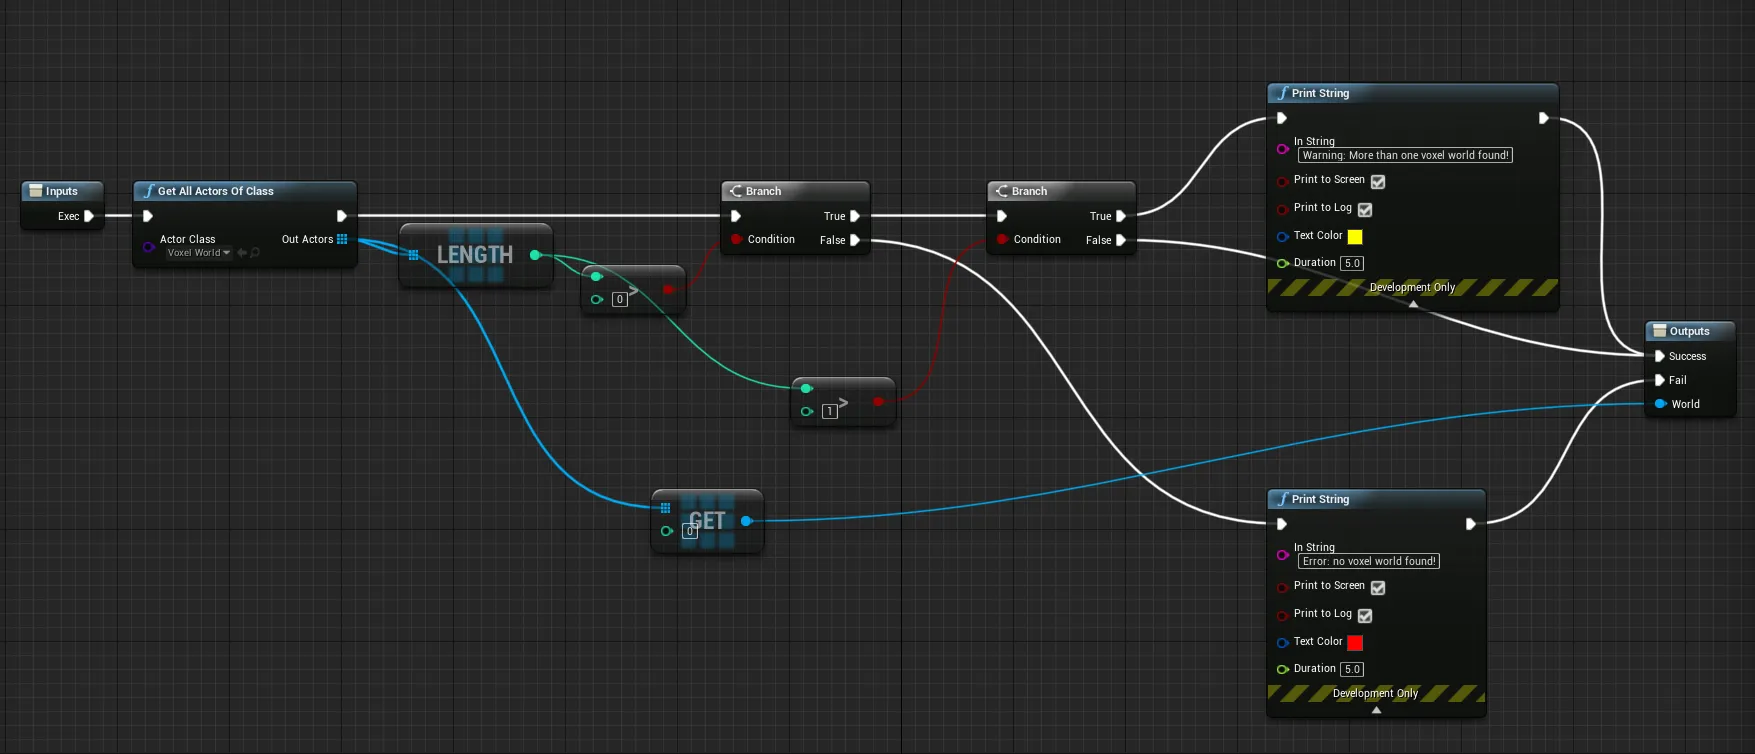Click the browse magnifier icon beside Voxel World
Screen dimensions: 1755x754
point(255,253)
